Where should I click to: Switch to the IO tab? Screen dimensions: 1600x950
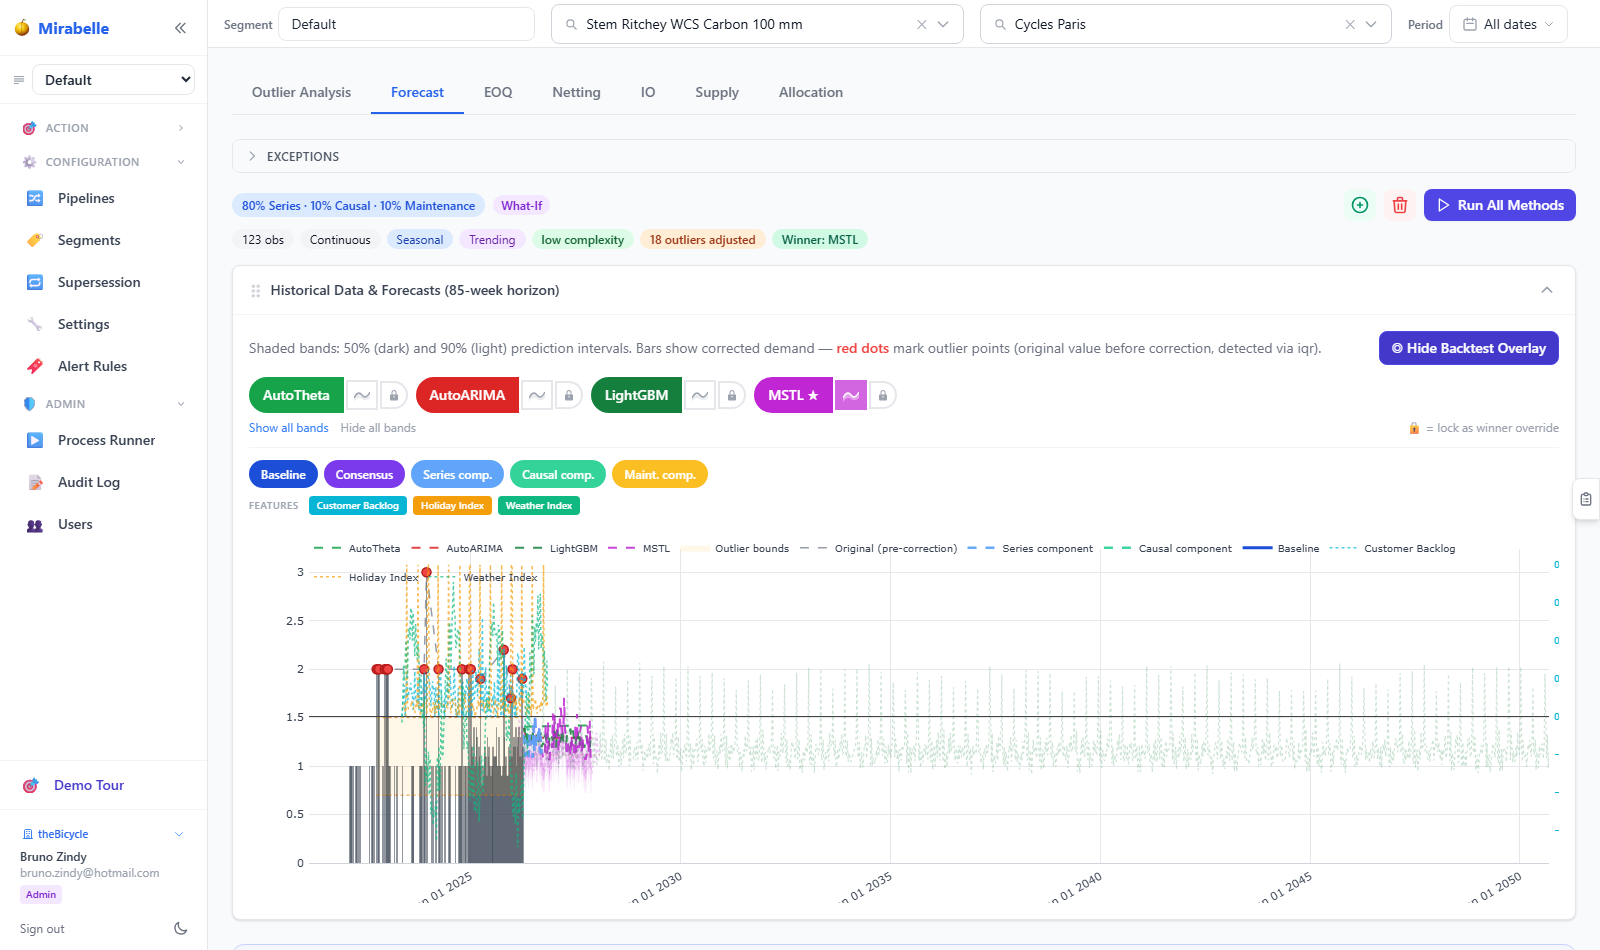tap(648, 92)
